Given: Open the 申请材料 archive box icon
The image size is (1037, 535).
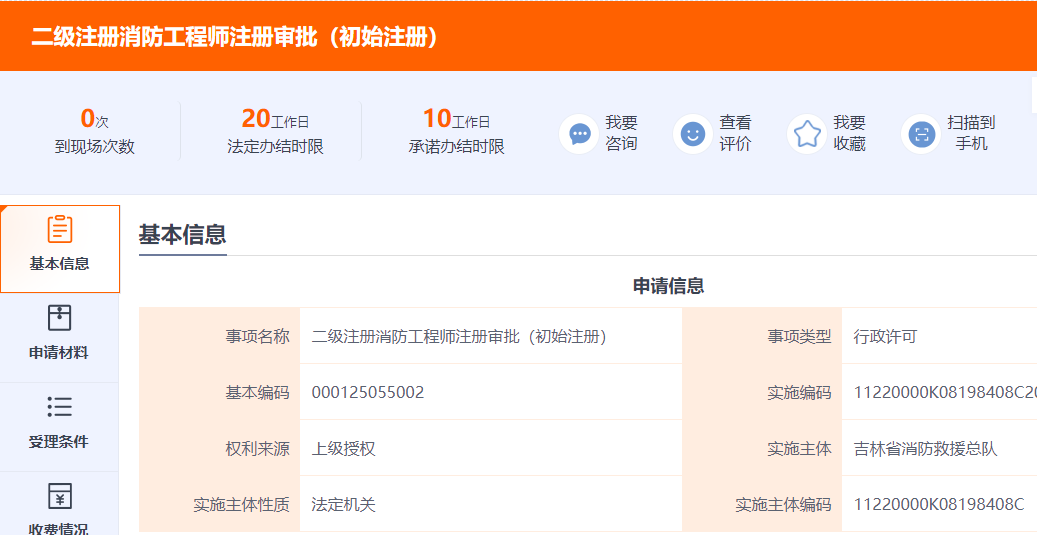Looking at the screenshot, I should [60, 318].
